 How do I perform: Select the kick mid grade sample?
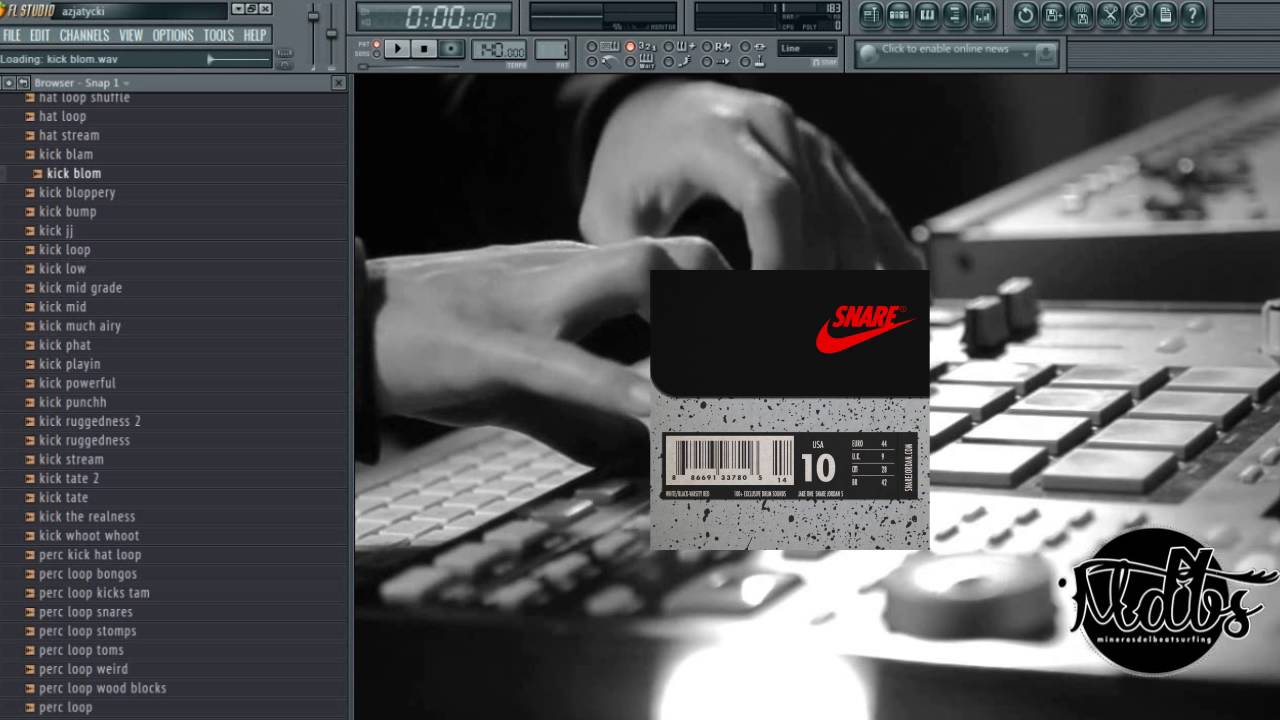click(x=80, y=288)
